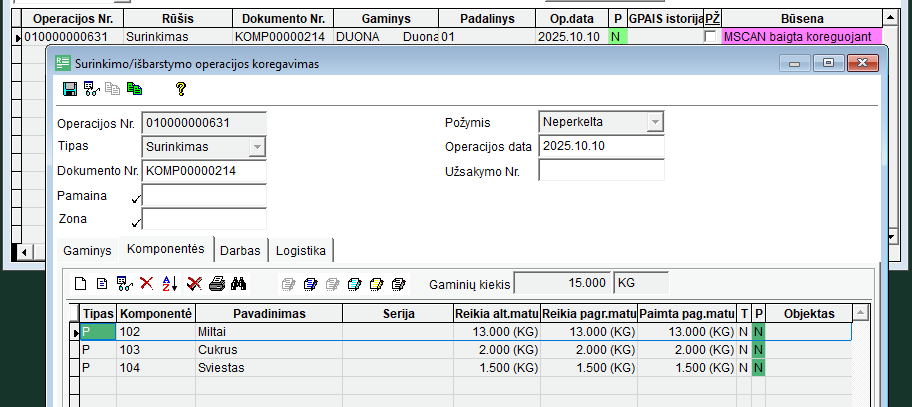Open the Tipas dropdown showing Surinkimas
912x407 pixels.
click(x=257, y=146)
